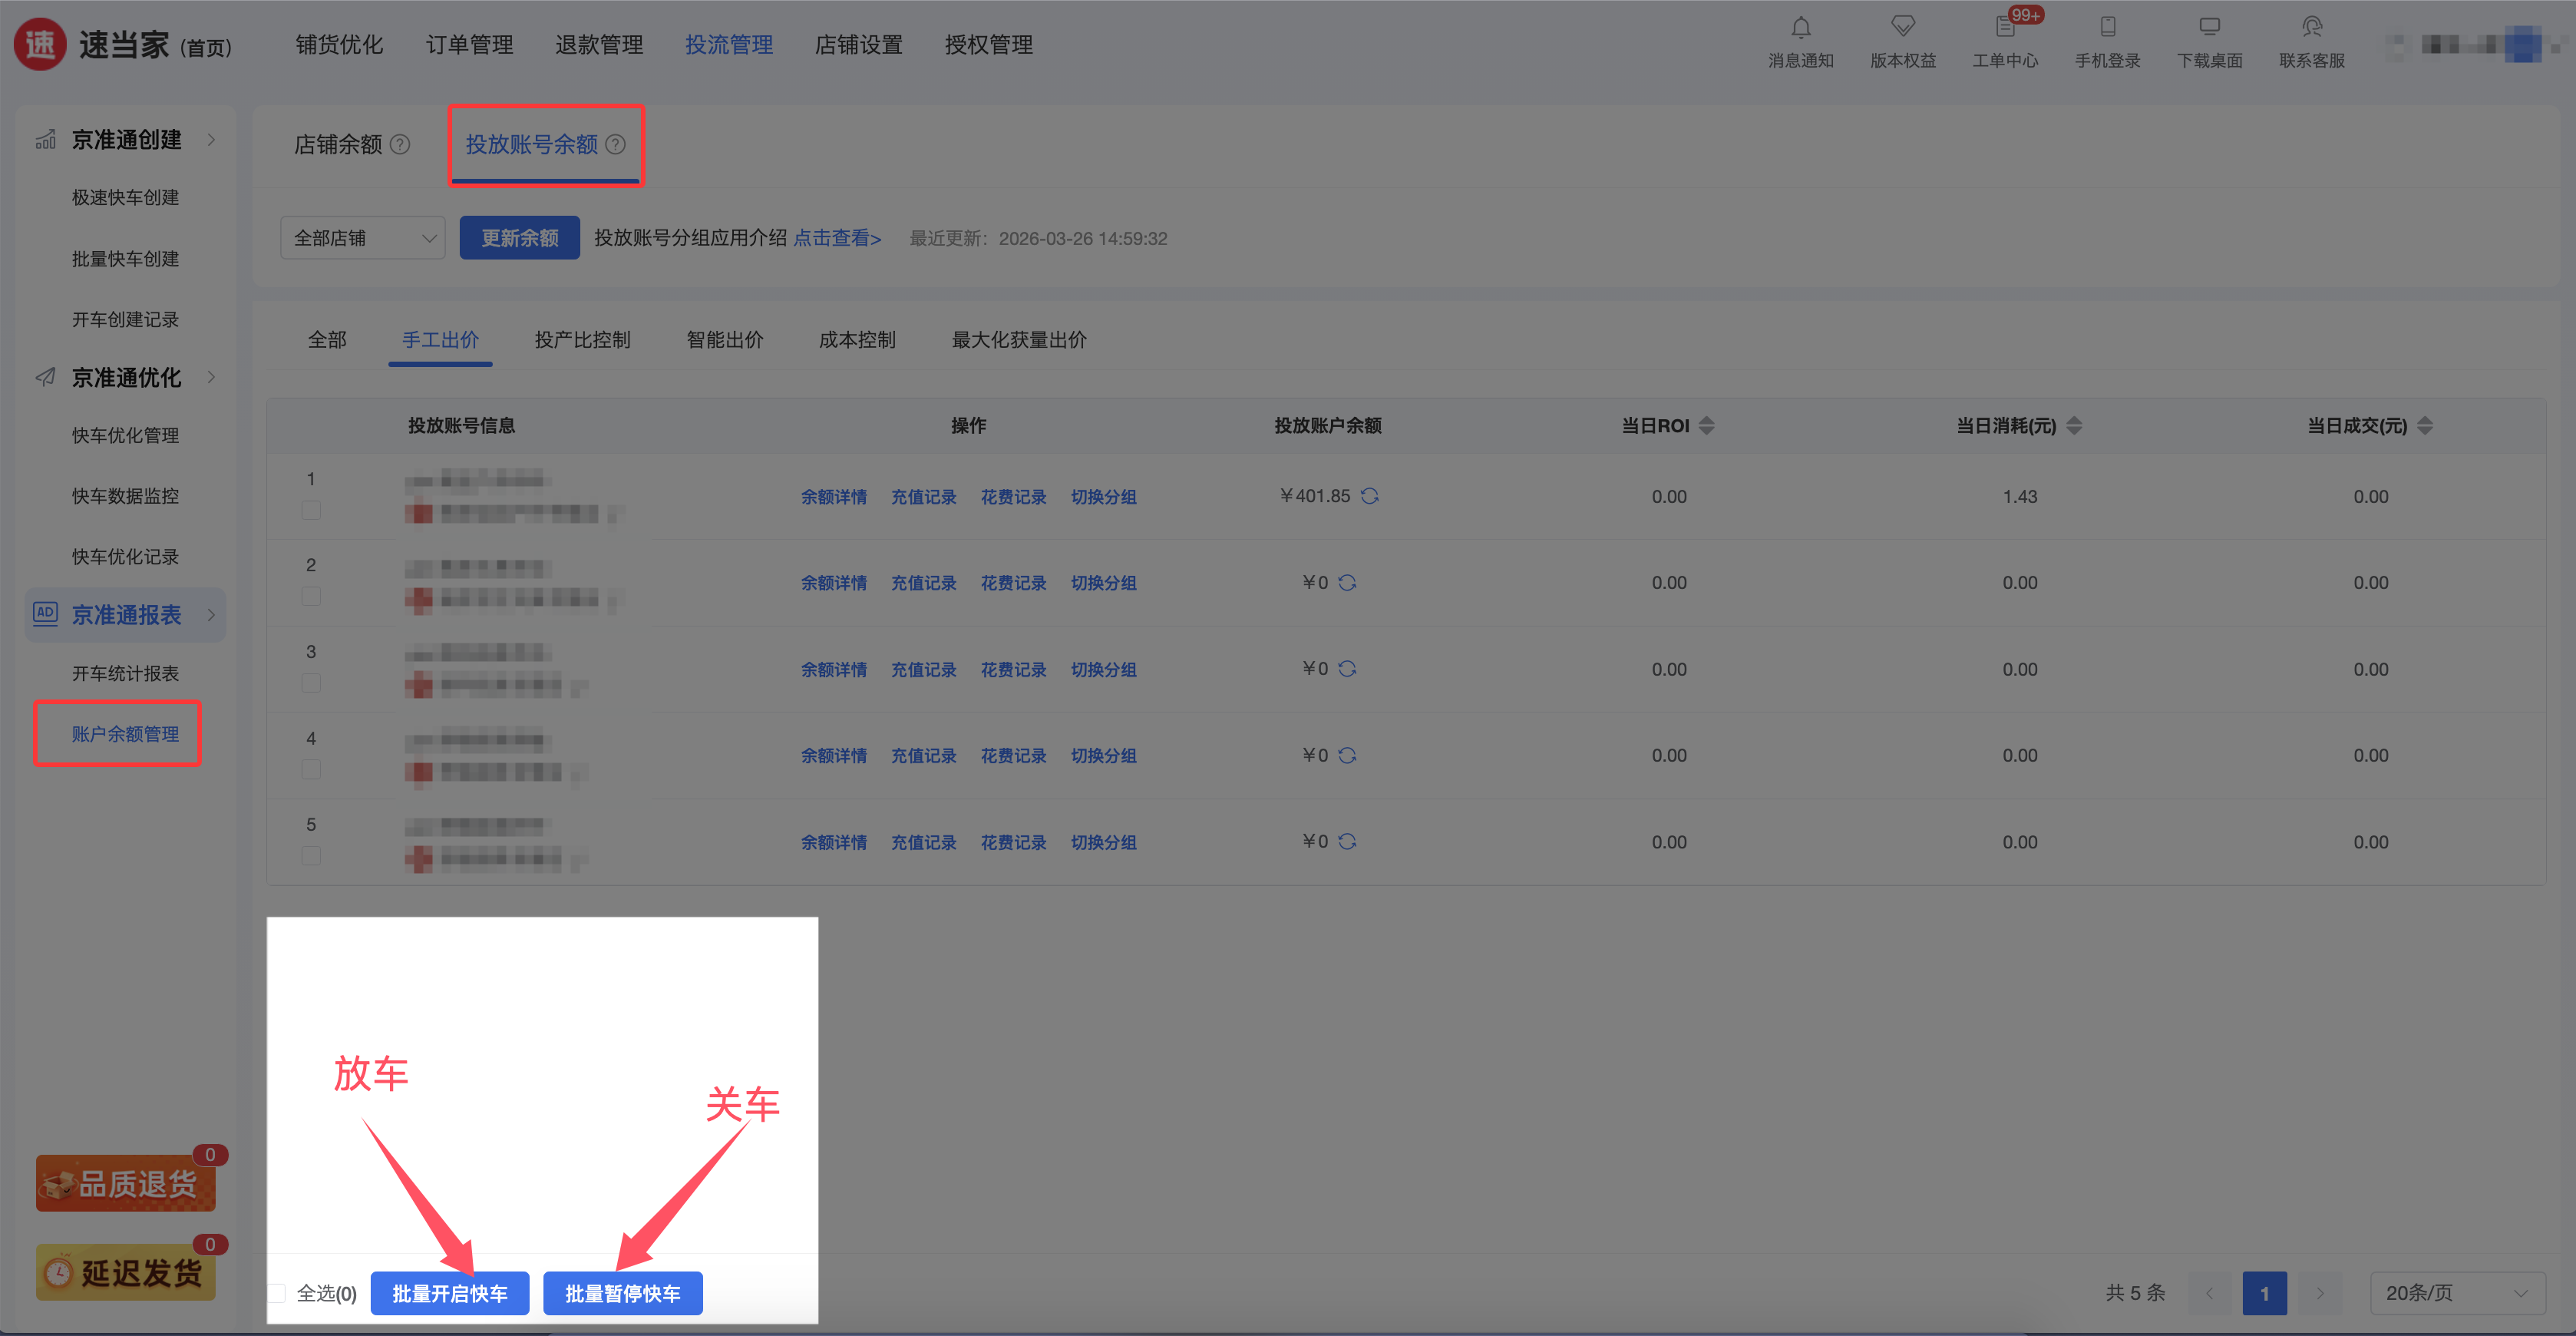Switch to 投产比控制 tab
This screenshot has height=1336, width=2576.
[x=582, y=340]
